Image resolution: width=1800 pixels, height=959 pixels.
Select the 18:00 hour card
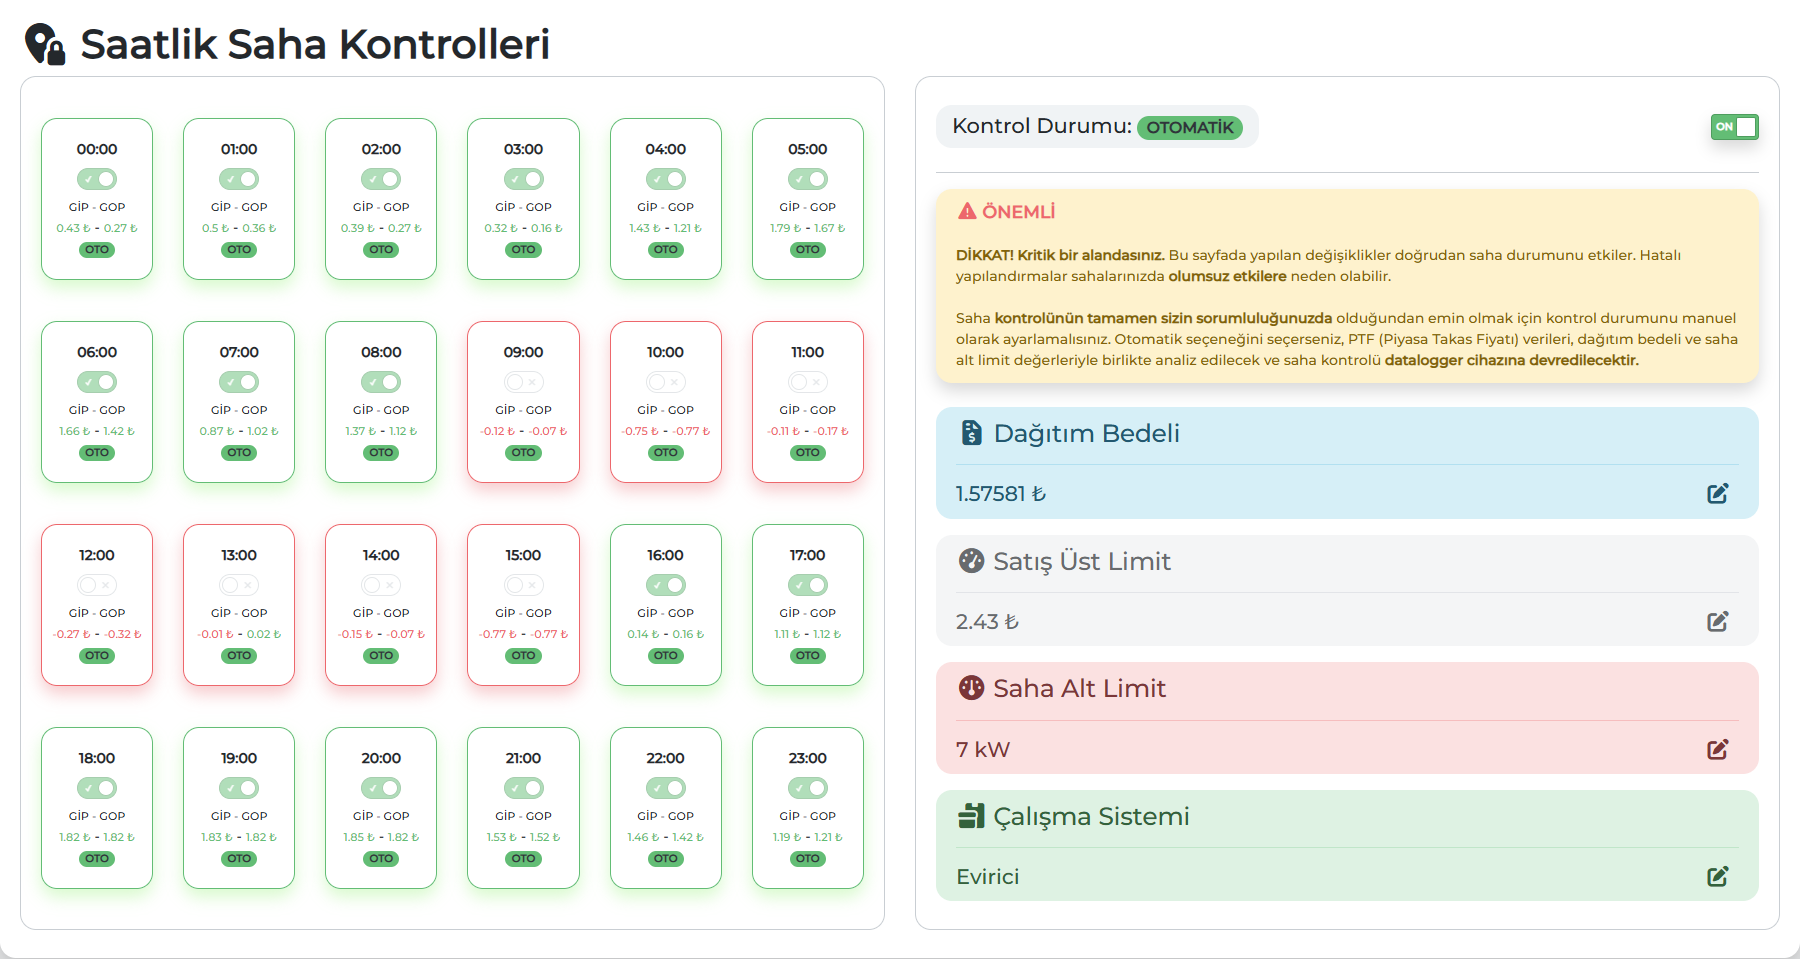(x=97, y=807)
